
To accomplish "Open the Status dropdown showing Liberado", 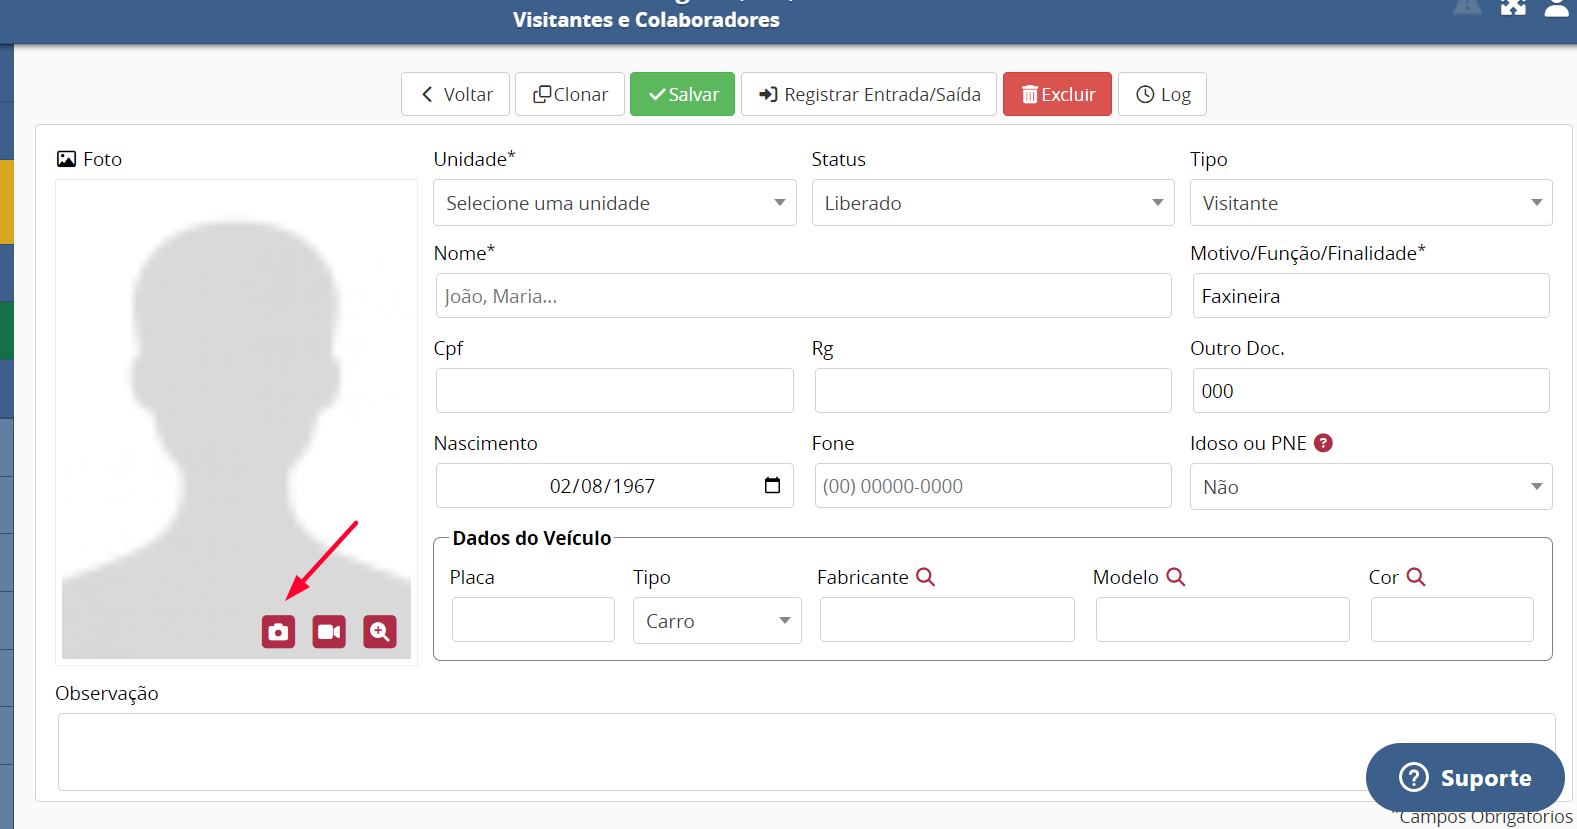I will 992,203.
